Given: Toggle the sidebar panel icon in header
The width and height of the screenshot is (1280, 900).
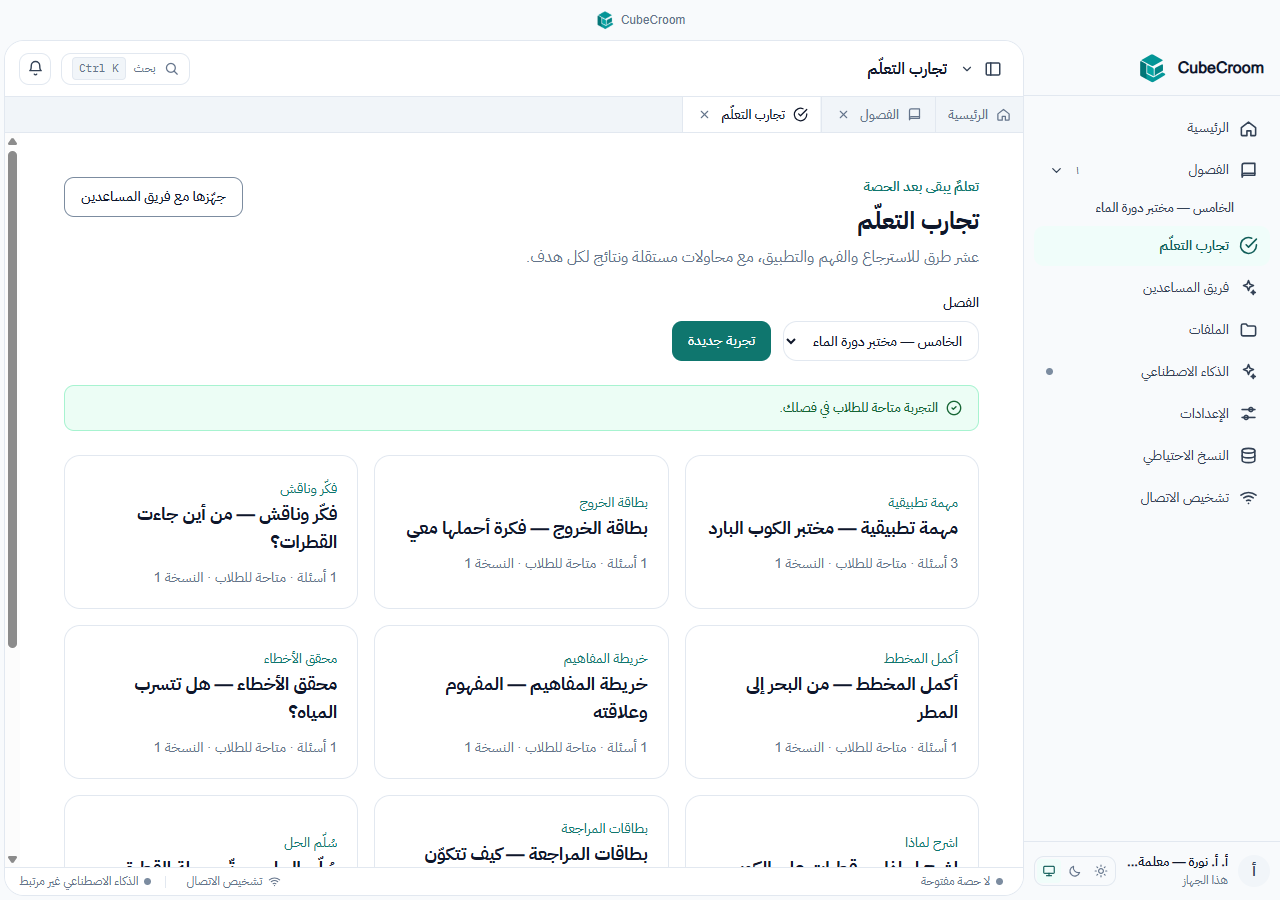Looking at the screenshot, I should [993, 69].
